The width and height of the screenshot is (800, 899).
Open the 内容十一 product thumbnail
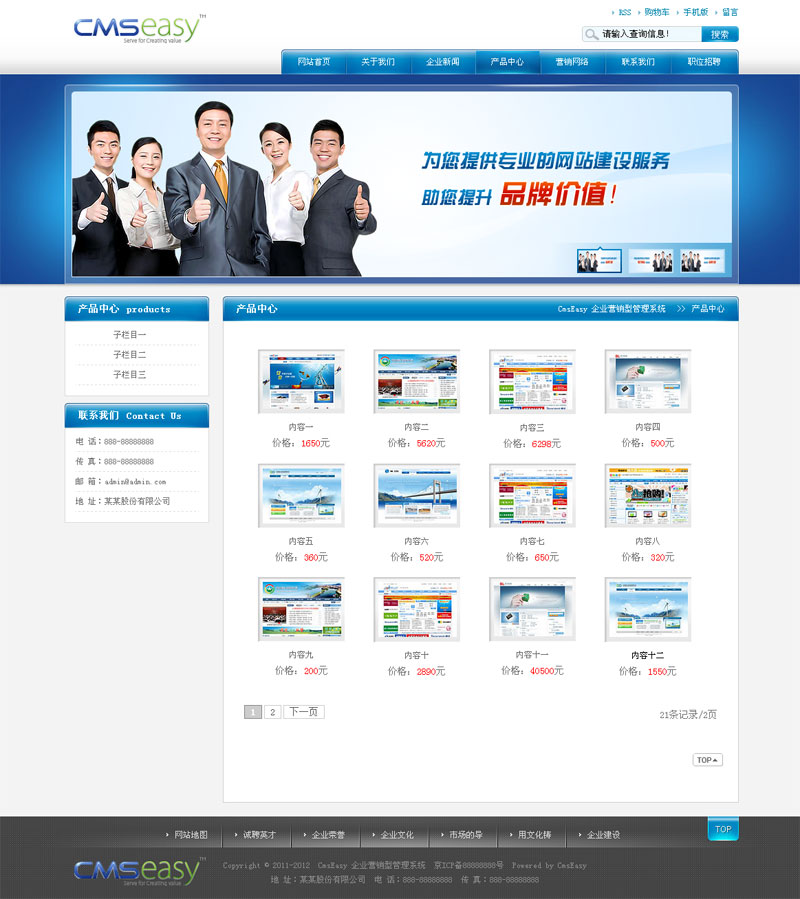[x=532, y=609]
